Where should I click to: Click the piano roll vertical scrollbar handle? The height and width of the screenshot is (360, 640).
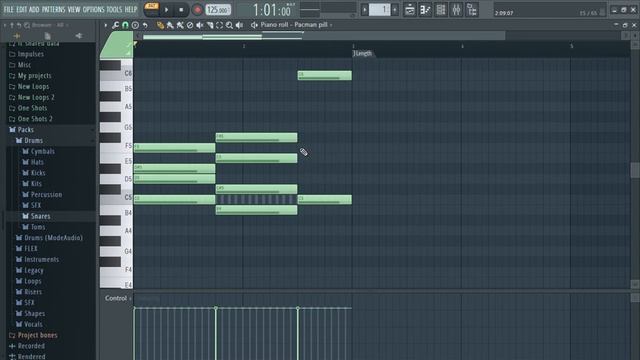[x=635, y=170]
